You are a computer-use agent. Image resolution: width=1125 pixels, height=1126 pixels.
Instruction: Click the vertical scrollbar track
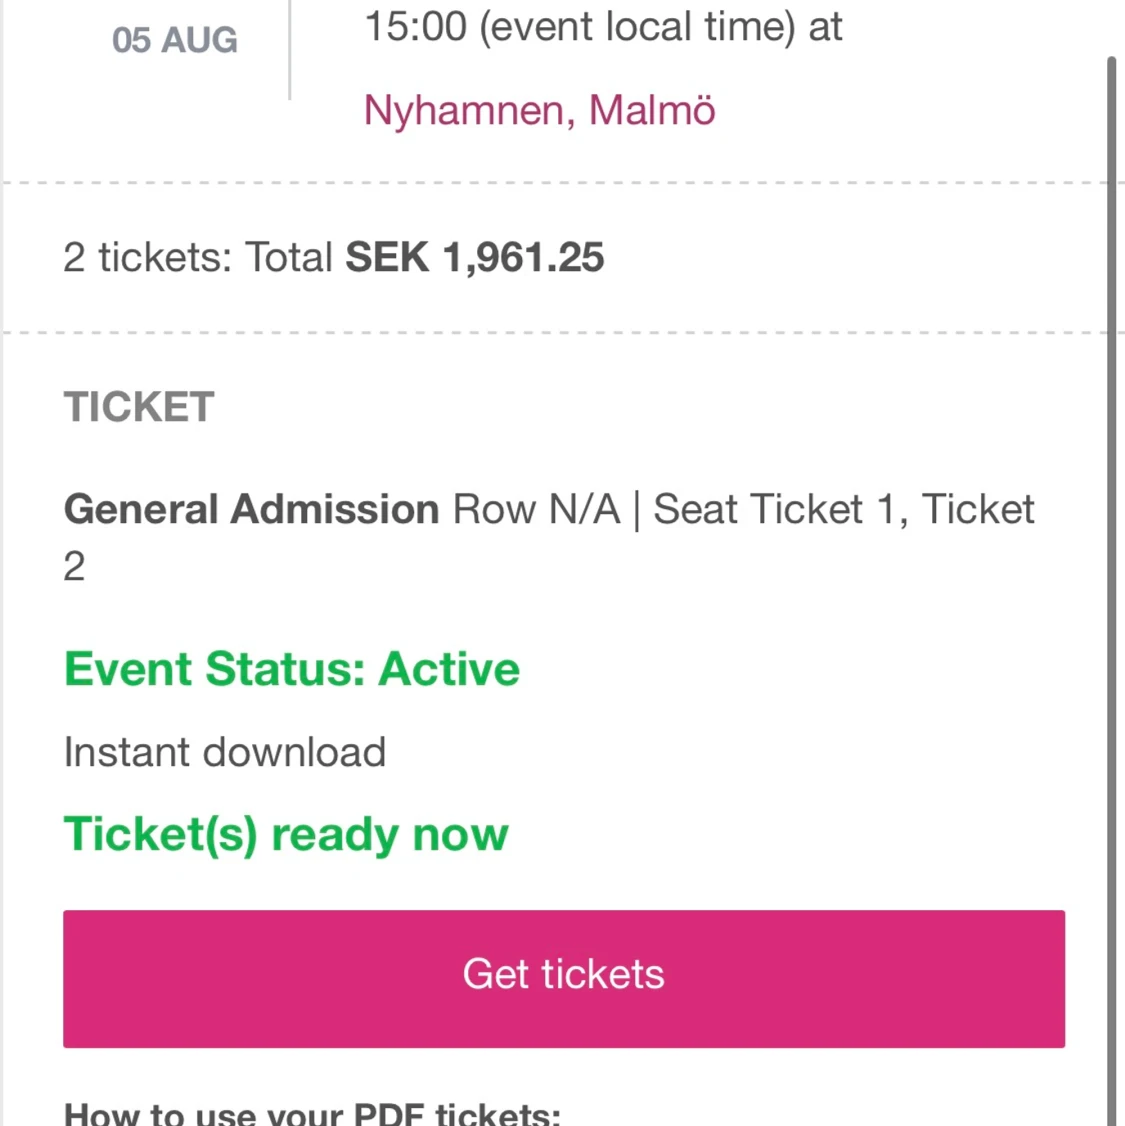[1111, 600]
